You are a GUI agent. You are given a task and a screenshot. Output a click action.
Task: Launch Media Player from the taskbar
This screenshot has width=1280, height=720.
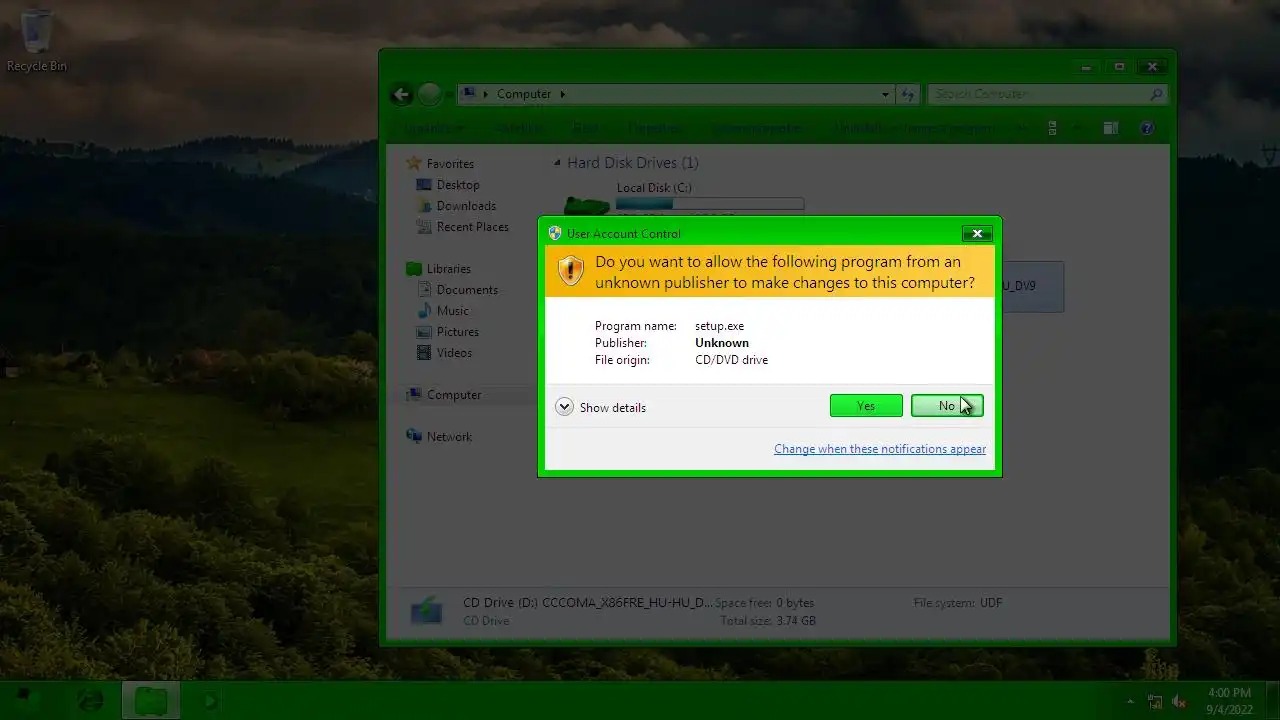pos(211,700)
